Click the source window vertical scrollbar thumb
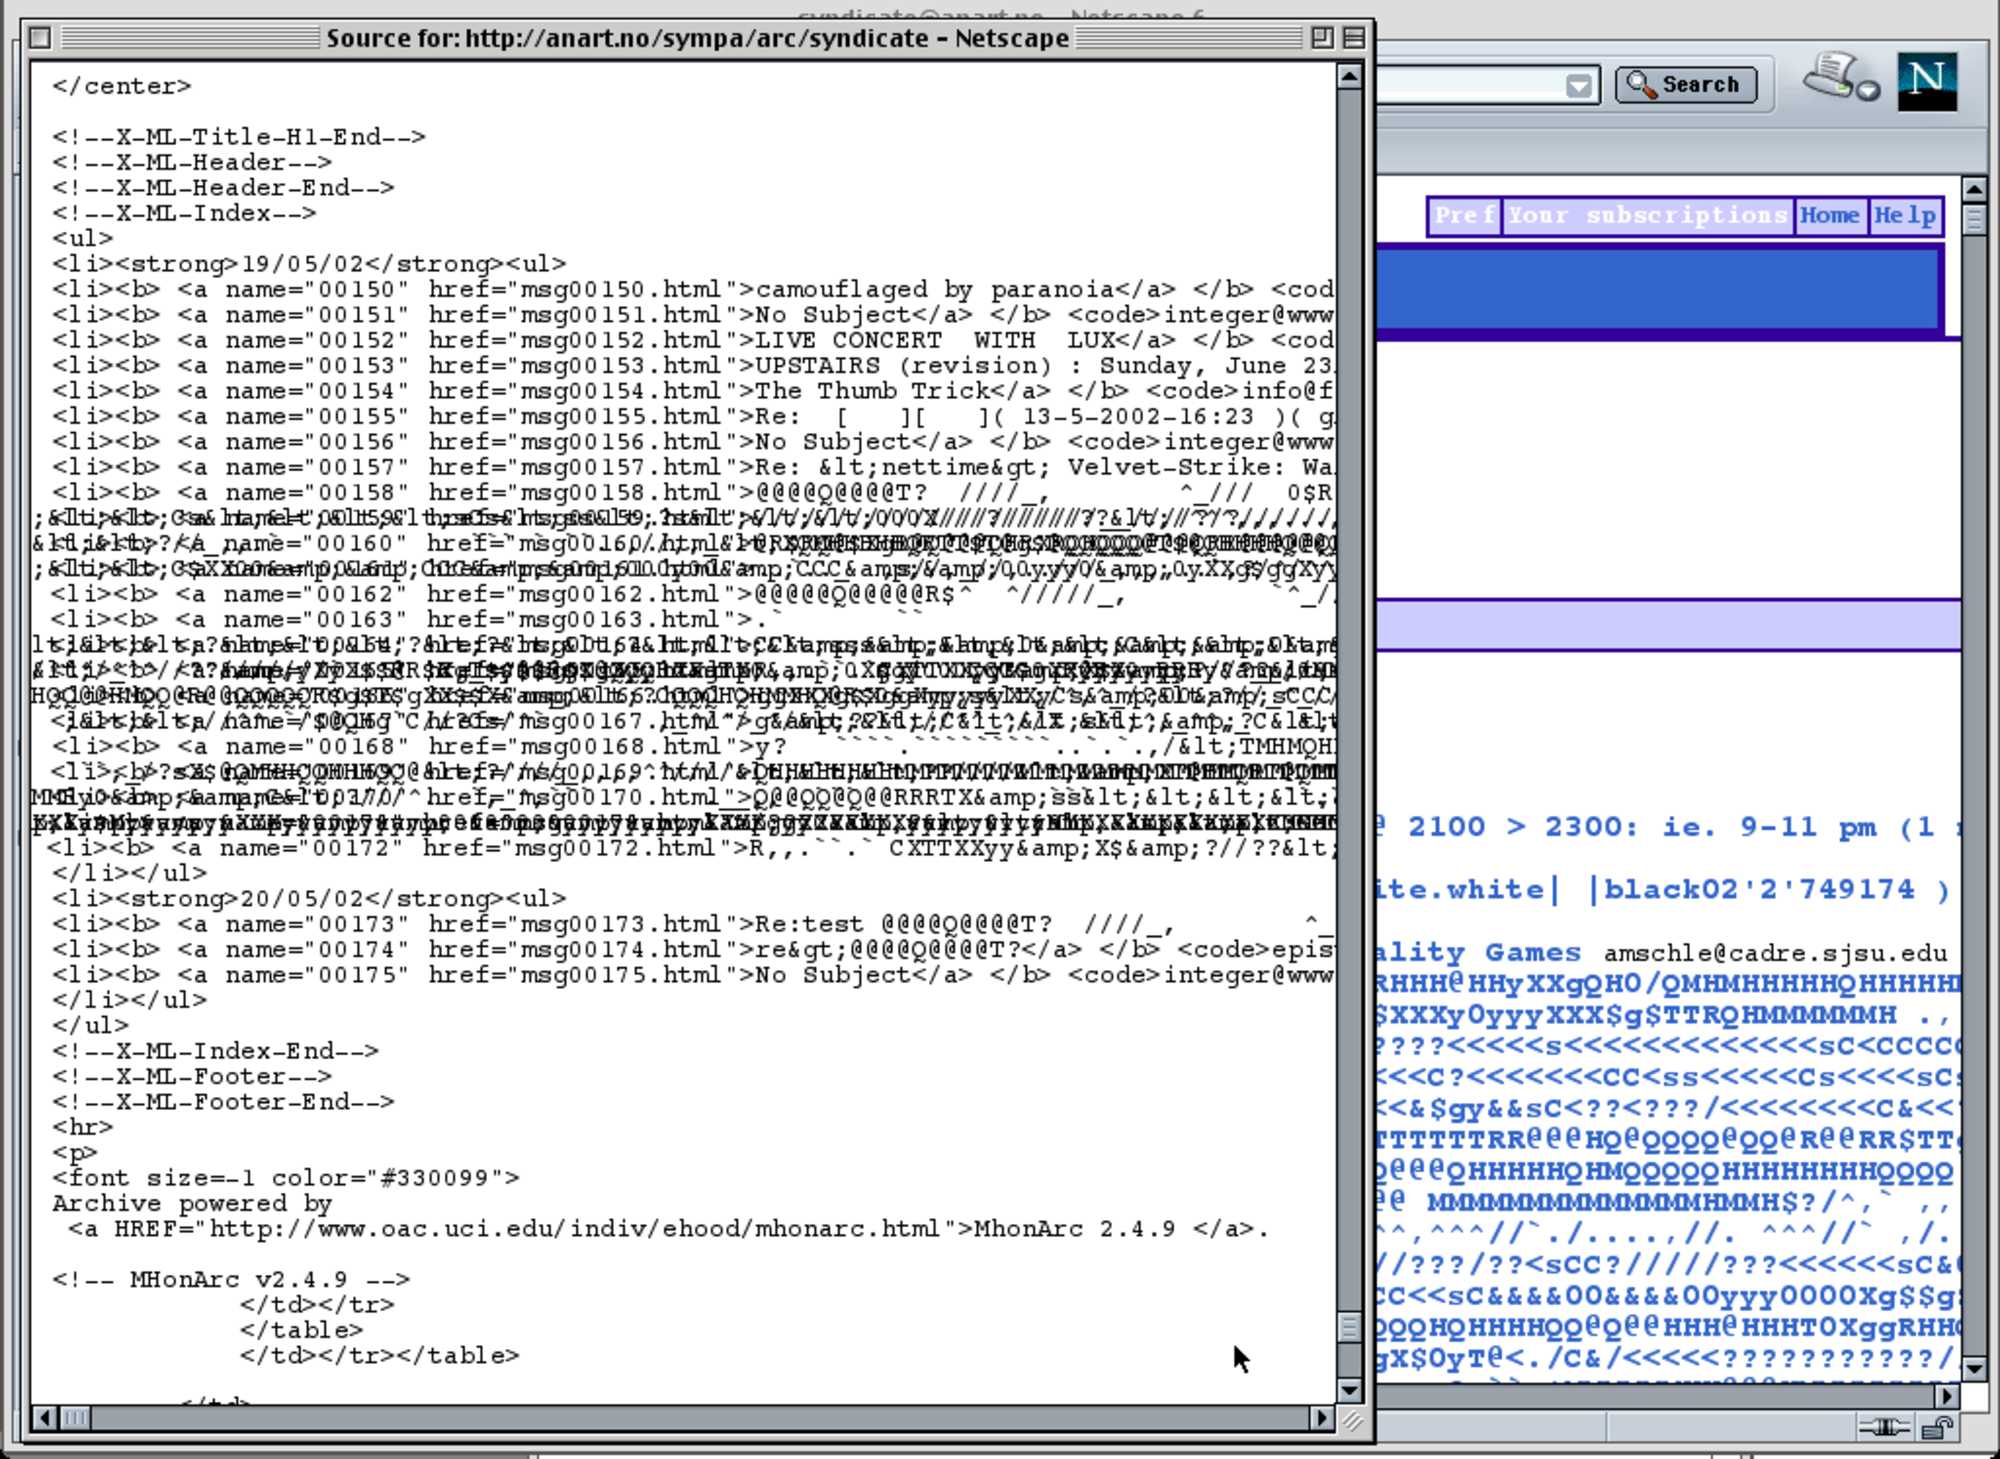The height and width of the screenshot is (1459, 2000). 1349,1327
